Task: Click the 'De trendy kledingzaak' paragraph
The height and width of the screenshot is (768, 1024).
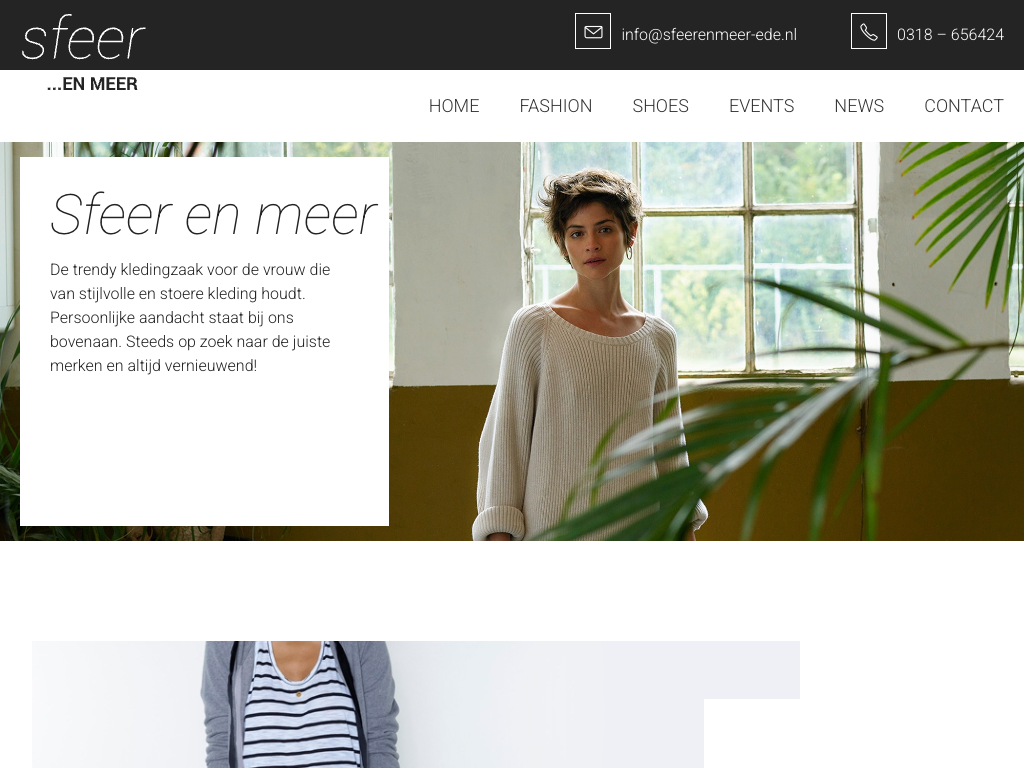Action: [190, 317]
